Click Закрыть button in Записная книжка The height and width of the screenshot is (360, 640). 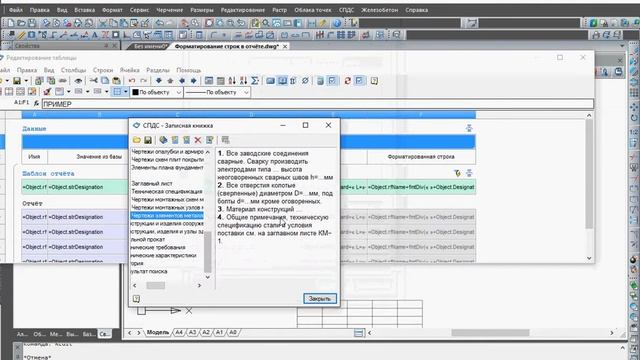click(320, 299)
